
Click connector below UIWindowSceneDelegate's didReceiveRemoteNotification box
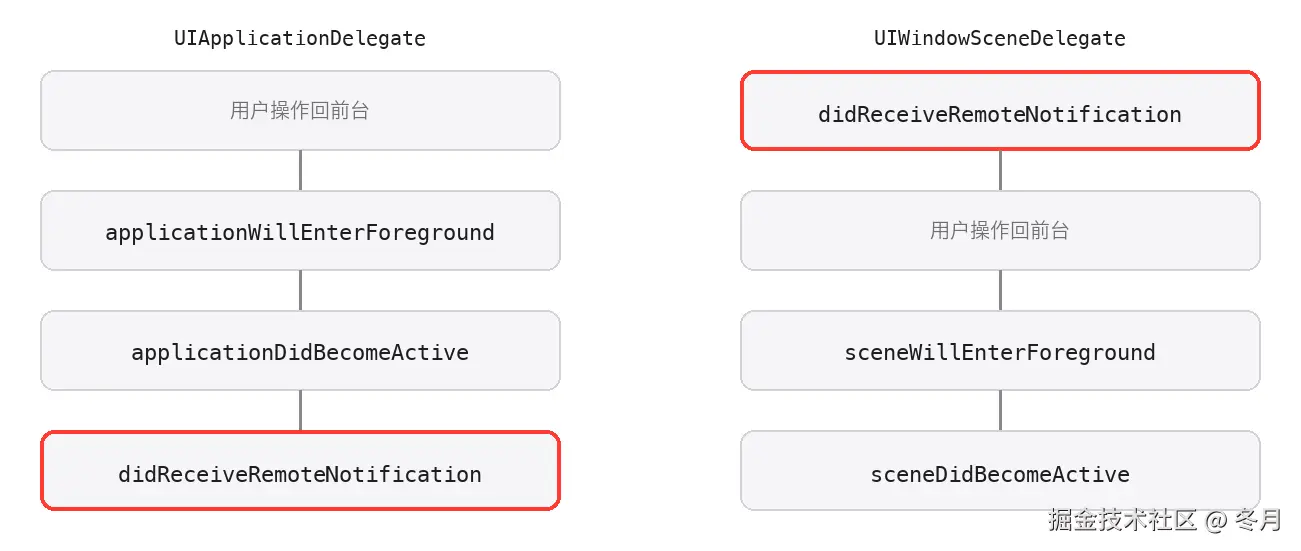(x=1000, y=170)
